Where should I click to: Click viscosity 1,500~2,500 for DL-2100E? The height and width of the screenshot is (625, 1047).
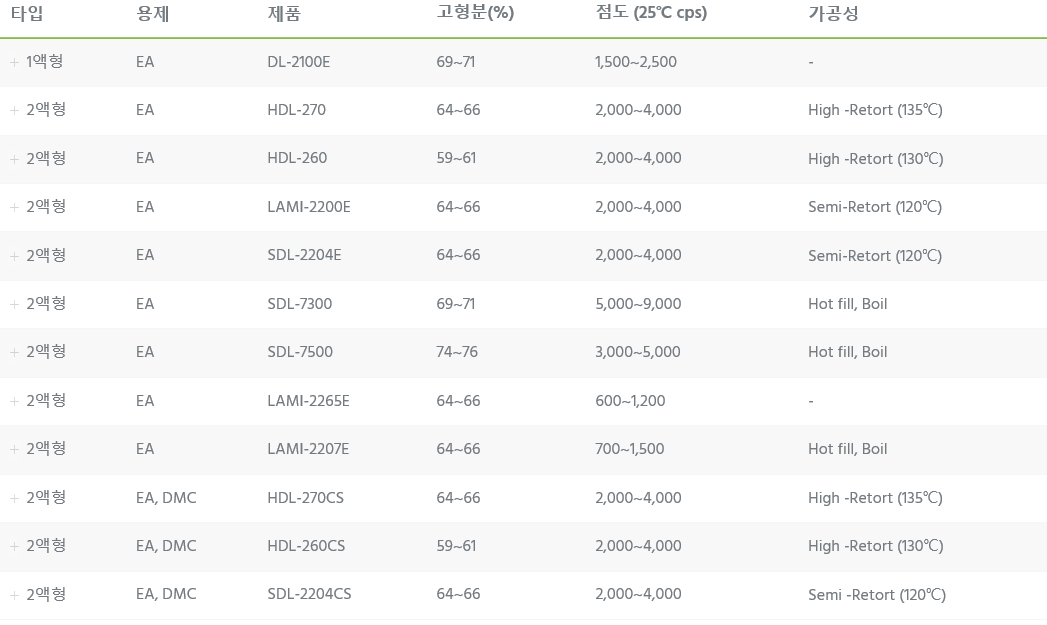tap(636, 62)
